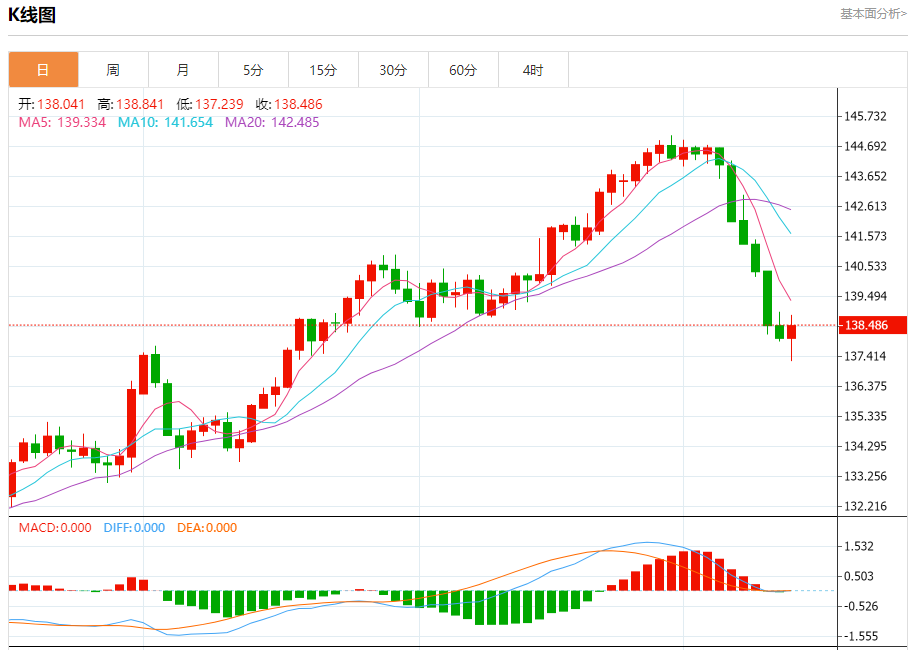Click the 高:138.841 high price value
The image size is (921, 650).
(x=130, y=105)
